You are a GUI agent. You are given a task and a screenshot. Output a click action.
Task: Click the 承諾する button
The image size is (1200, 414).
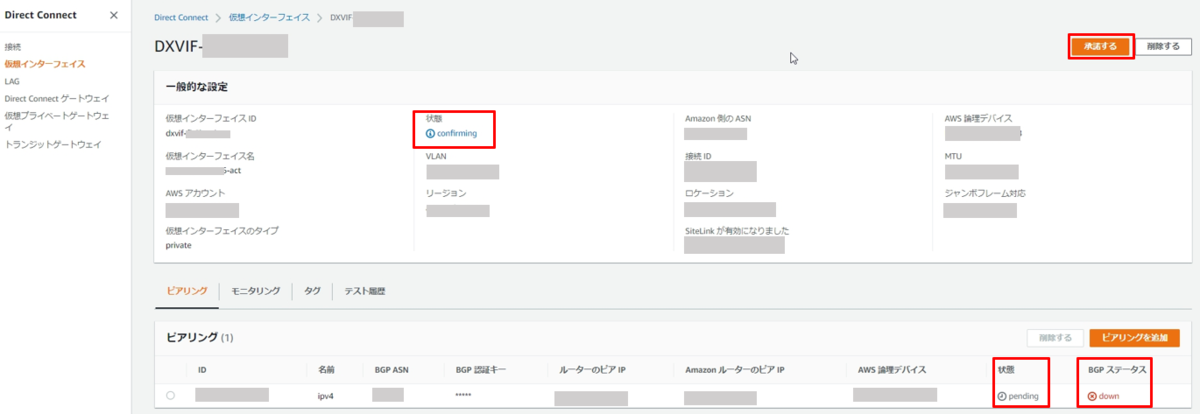[x=1100, y=46]
